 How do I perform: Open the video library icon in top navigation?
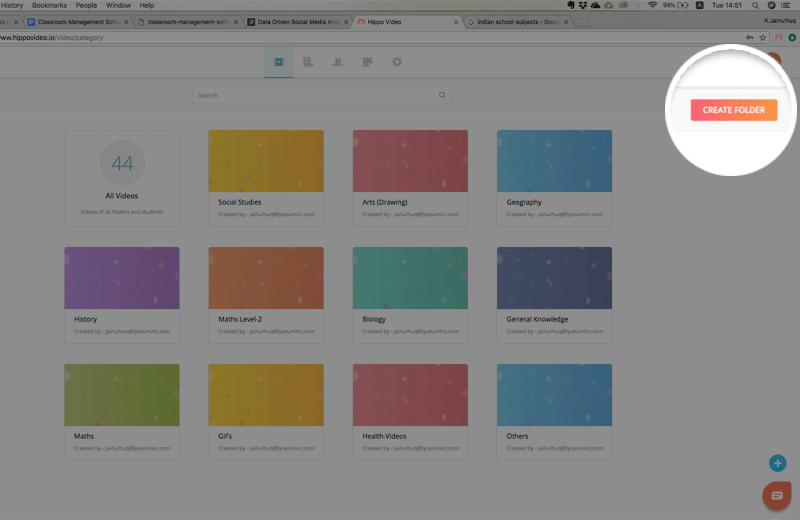click(x=279, y=62)
